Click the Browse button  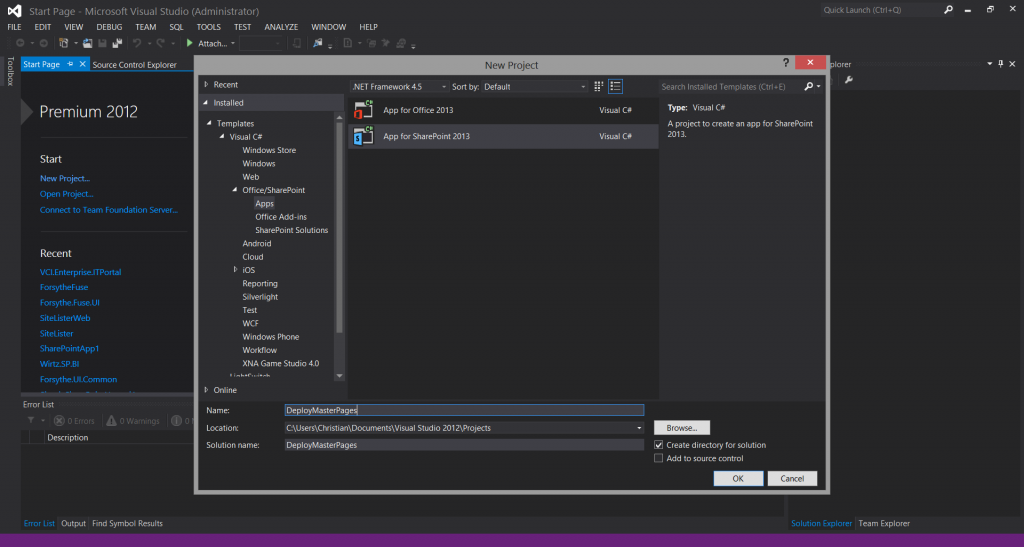[x=682, y=428]
